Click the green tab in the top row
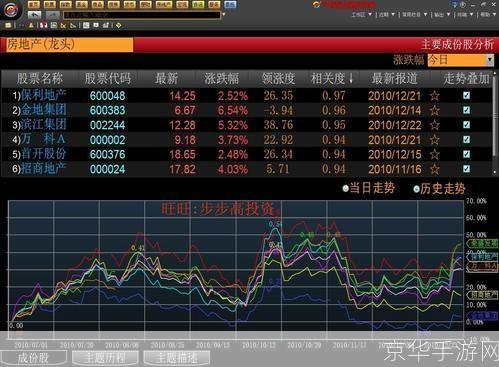Image resolution: width=499 pixels, height=367 pixels. (x=198, y=4)
